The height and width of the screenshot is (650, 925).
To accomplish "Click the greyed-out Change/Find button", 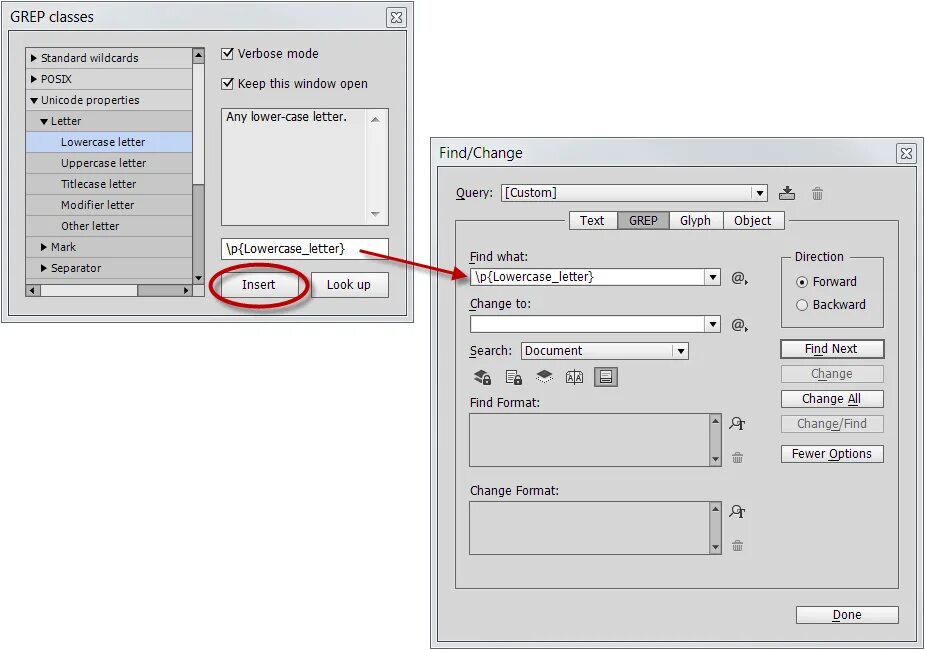I will coord(832,424).
